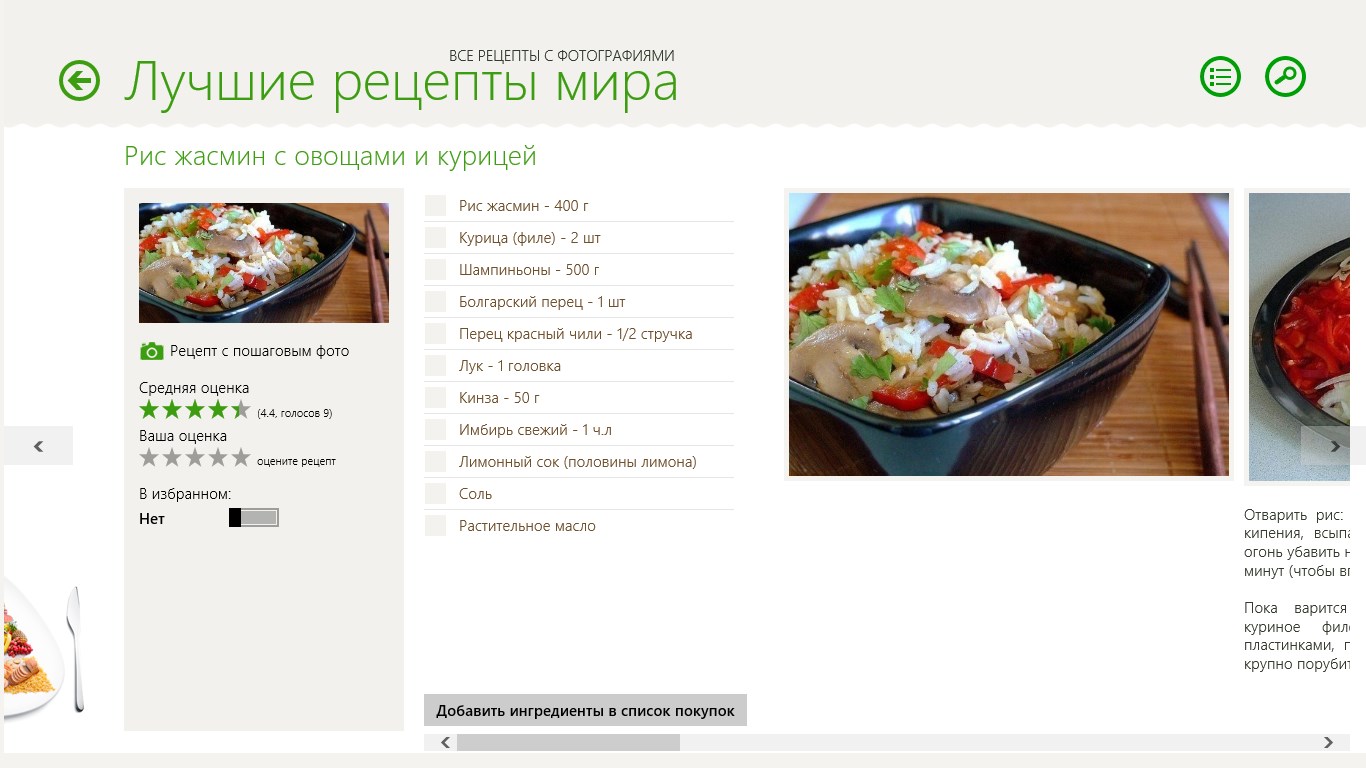Tick the 'Кинза - 50 г' checkbox

(x=435, y=398)
